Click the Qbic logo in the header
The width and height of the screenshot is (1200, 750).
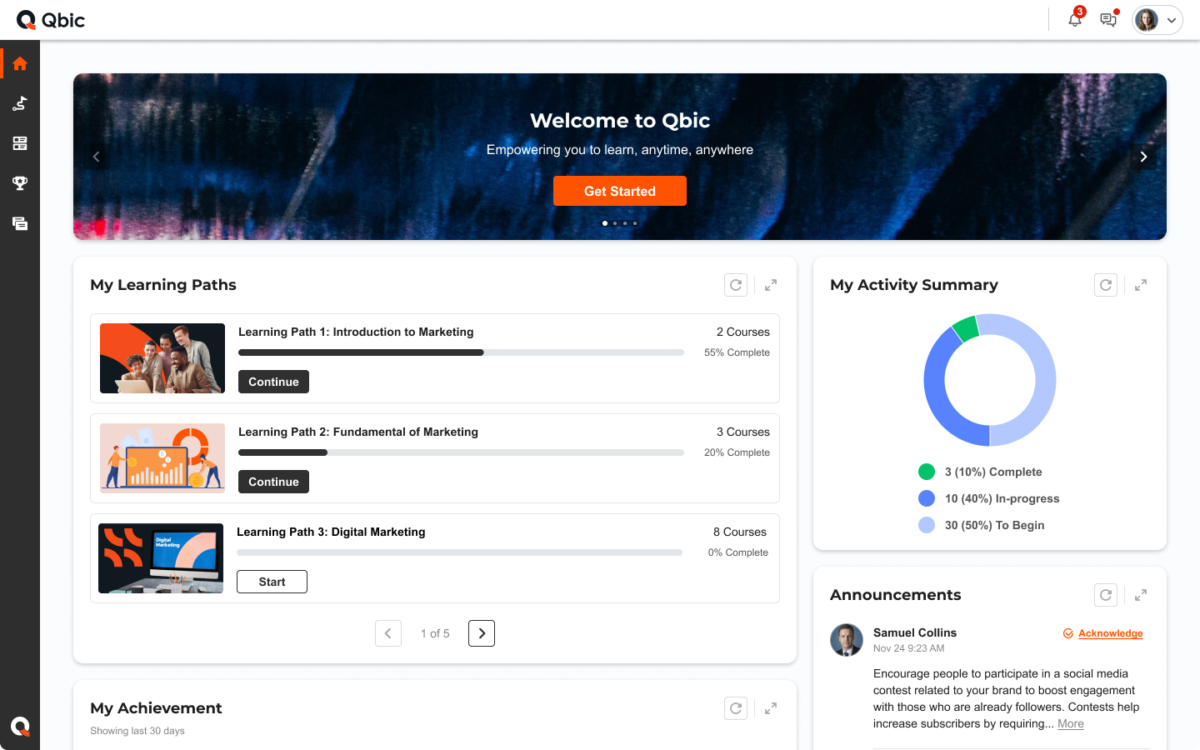tap(49, 19)
